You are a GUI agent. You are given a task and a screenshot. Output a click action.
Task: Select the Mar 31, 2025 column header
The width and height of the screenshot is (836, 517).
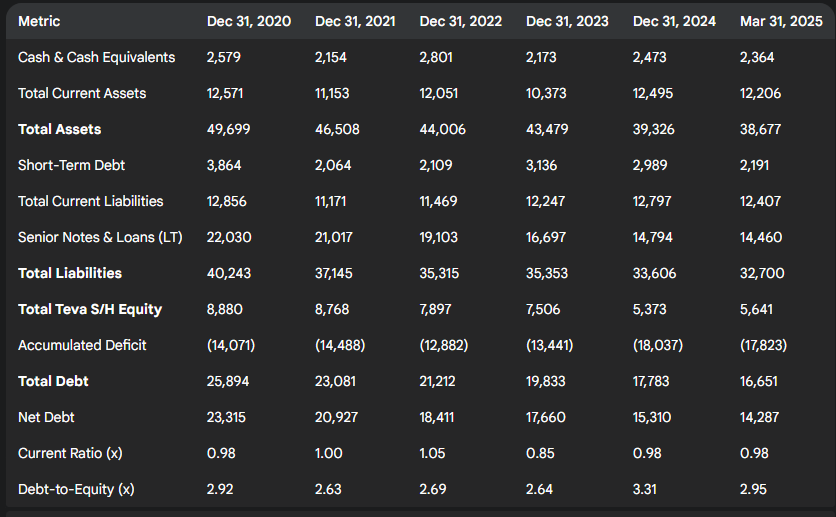(781, 21)
